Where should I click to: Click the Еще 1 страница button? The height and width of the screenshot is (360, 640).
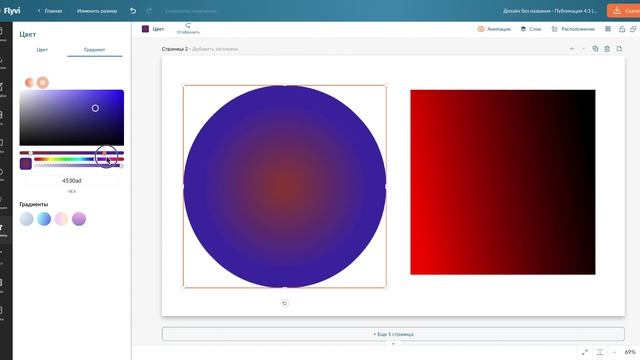pos(393,334)
